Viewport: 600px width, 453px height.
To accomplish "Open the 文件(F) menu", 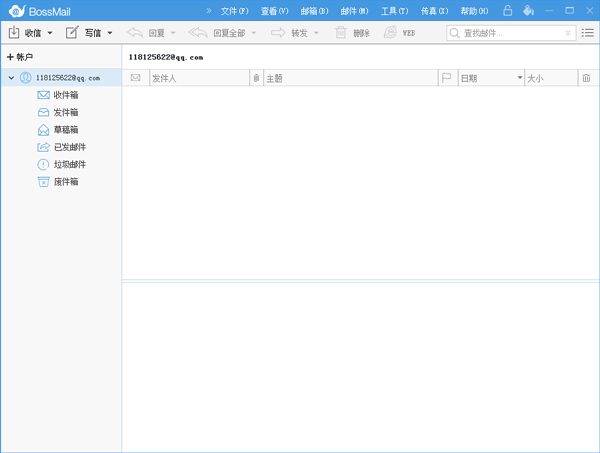I will coord(234,11).
